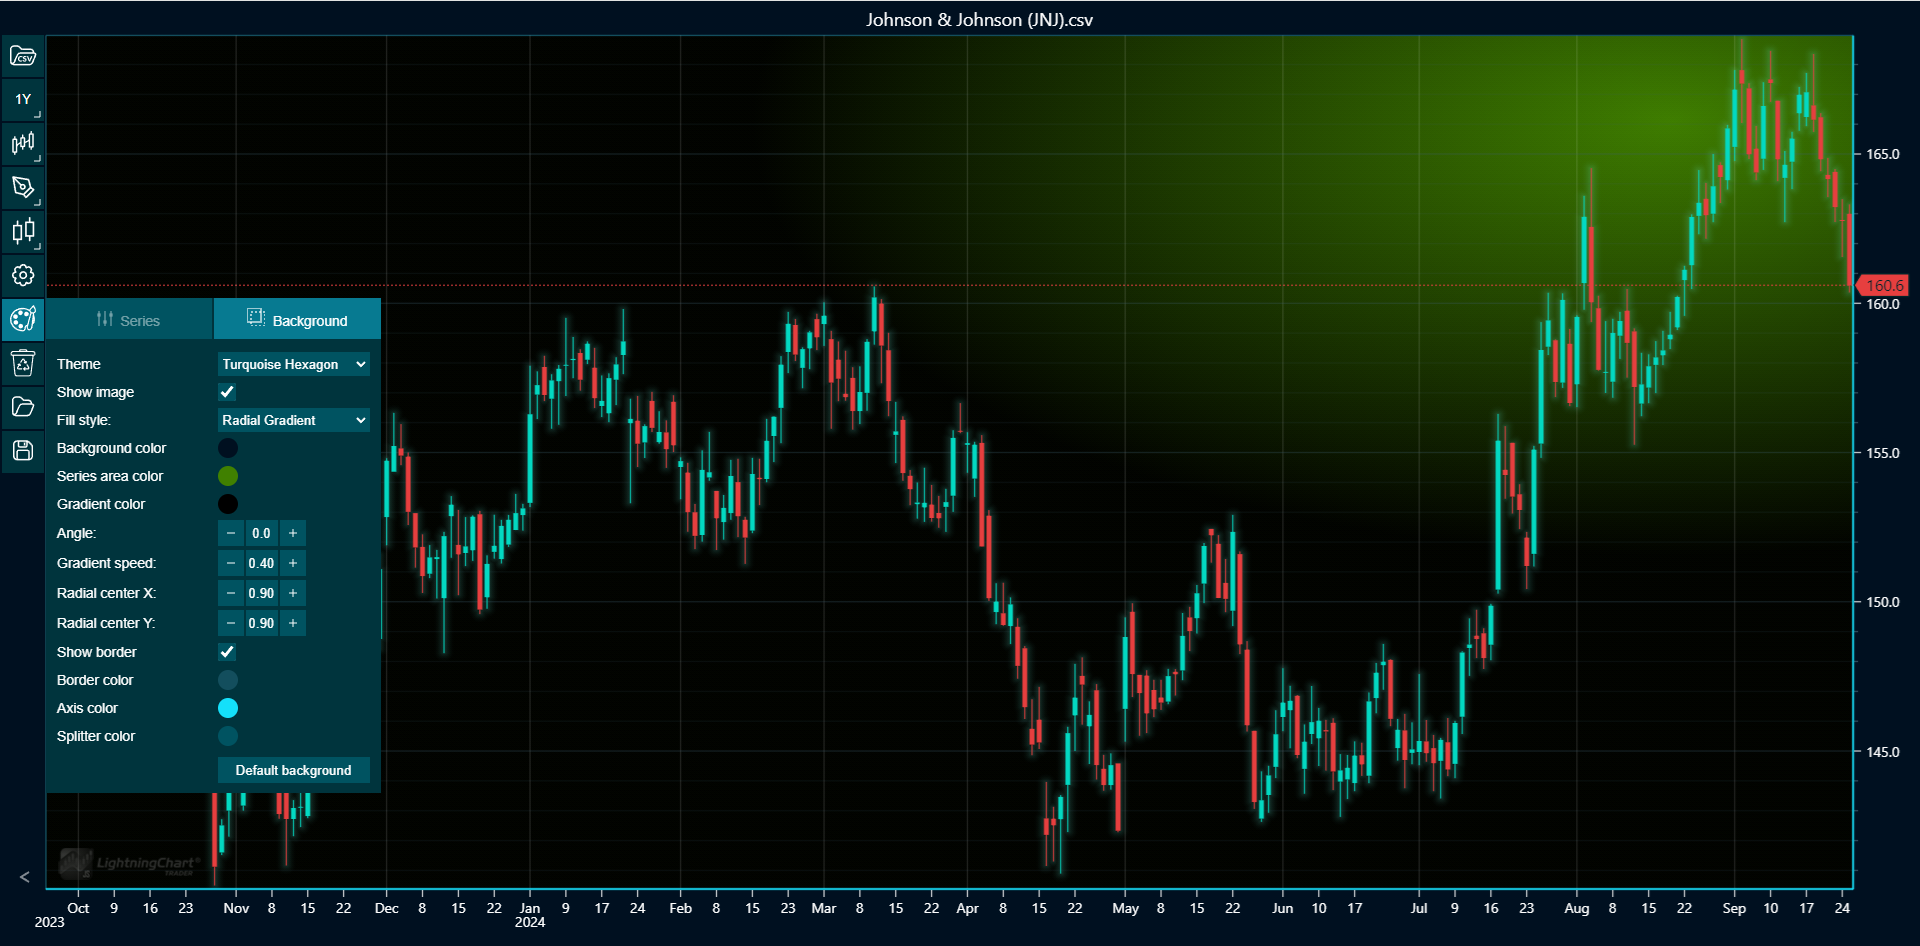Click the Angle value field 0.0
1920x946 pixels.
(x=262, y=533)
